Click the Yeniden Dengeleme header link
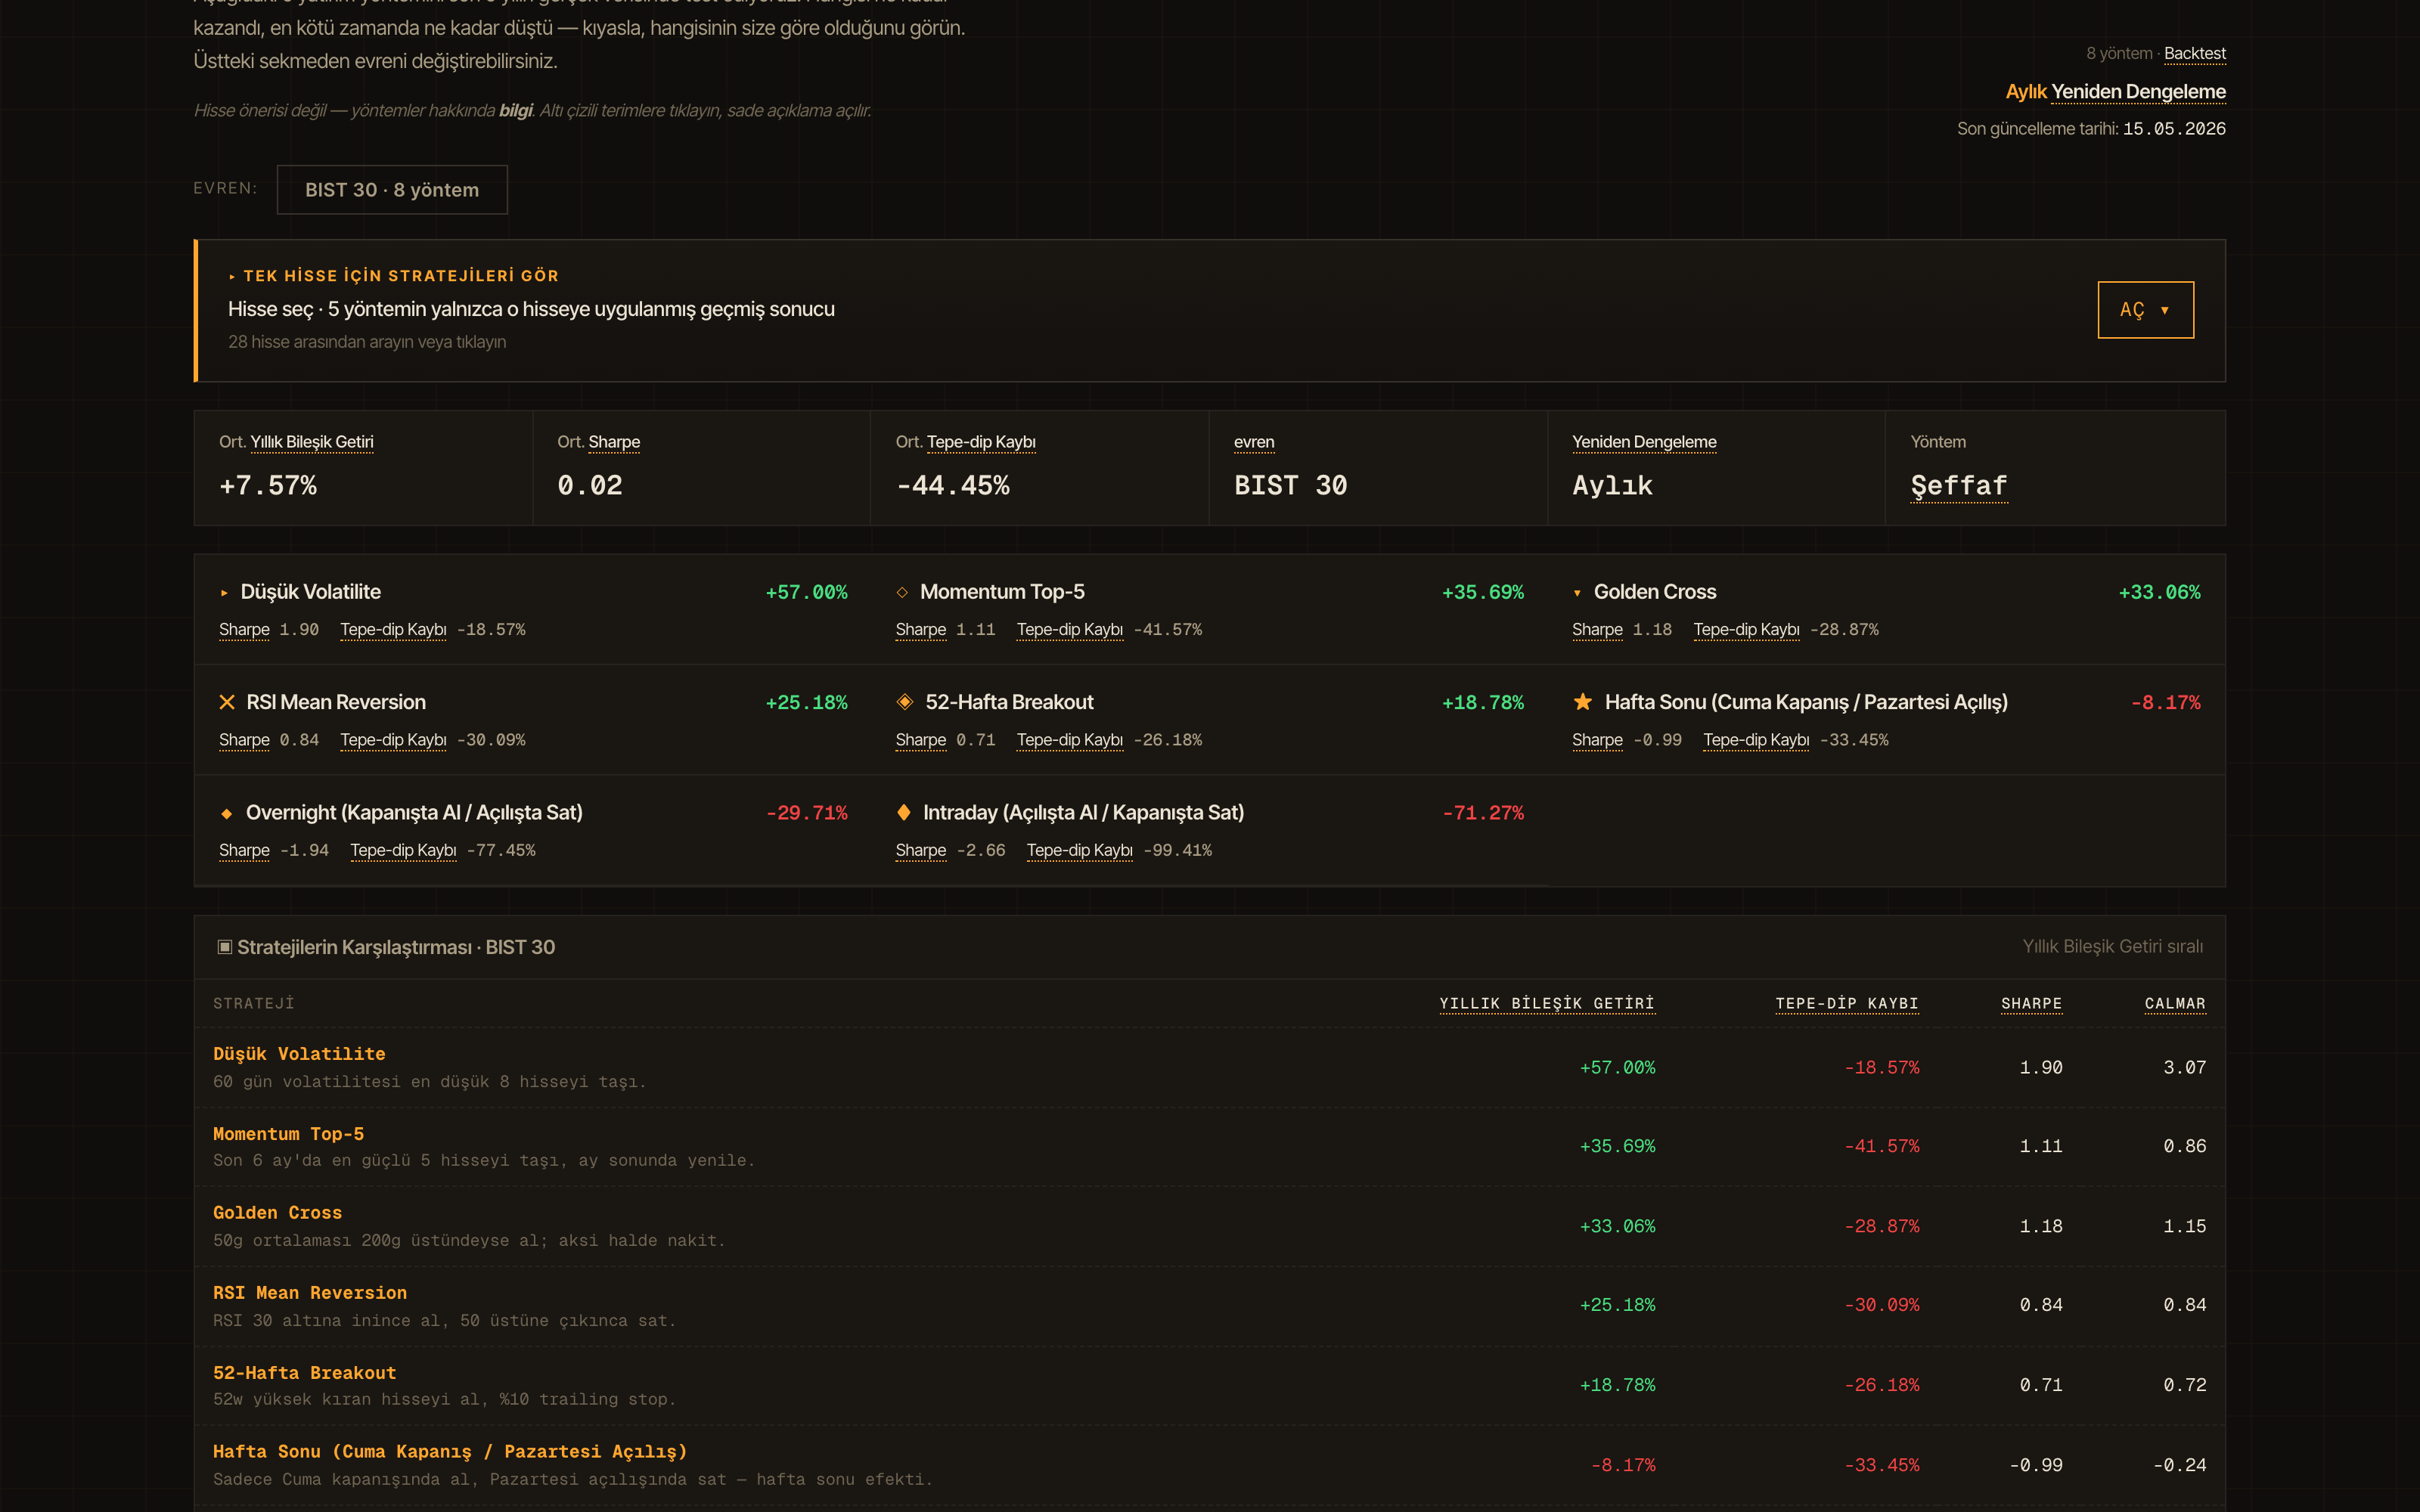This screenshot has width=2420, height=1512. click(2138, 92)
